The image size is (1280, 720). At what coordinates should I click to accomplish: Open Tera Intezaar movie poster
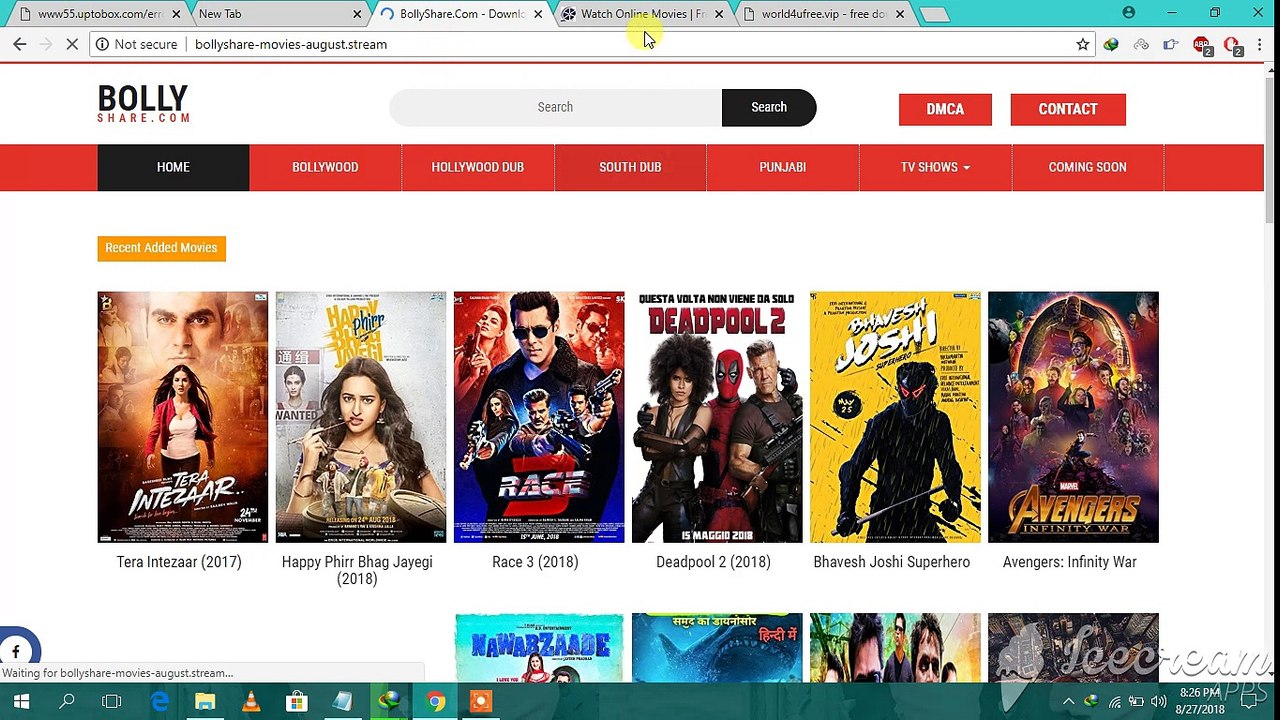(183, 417)
